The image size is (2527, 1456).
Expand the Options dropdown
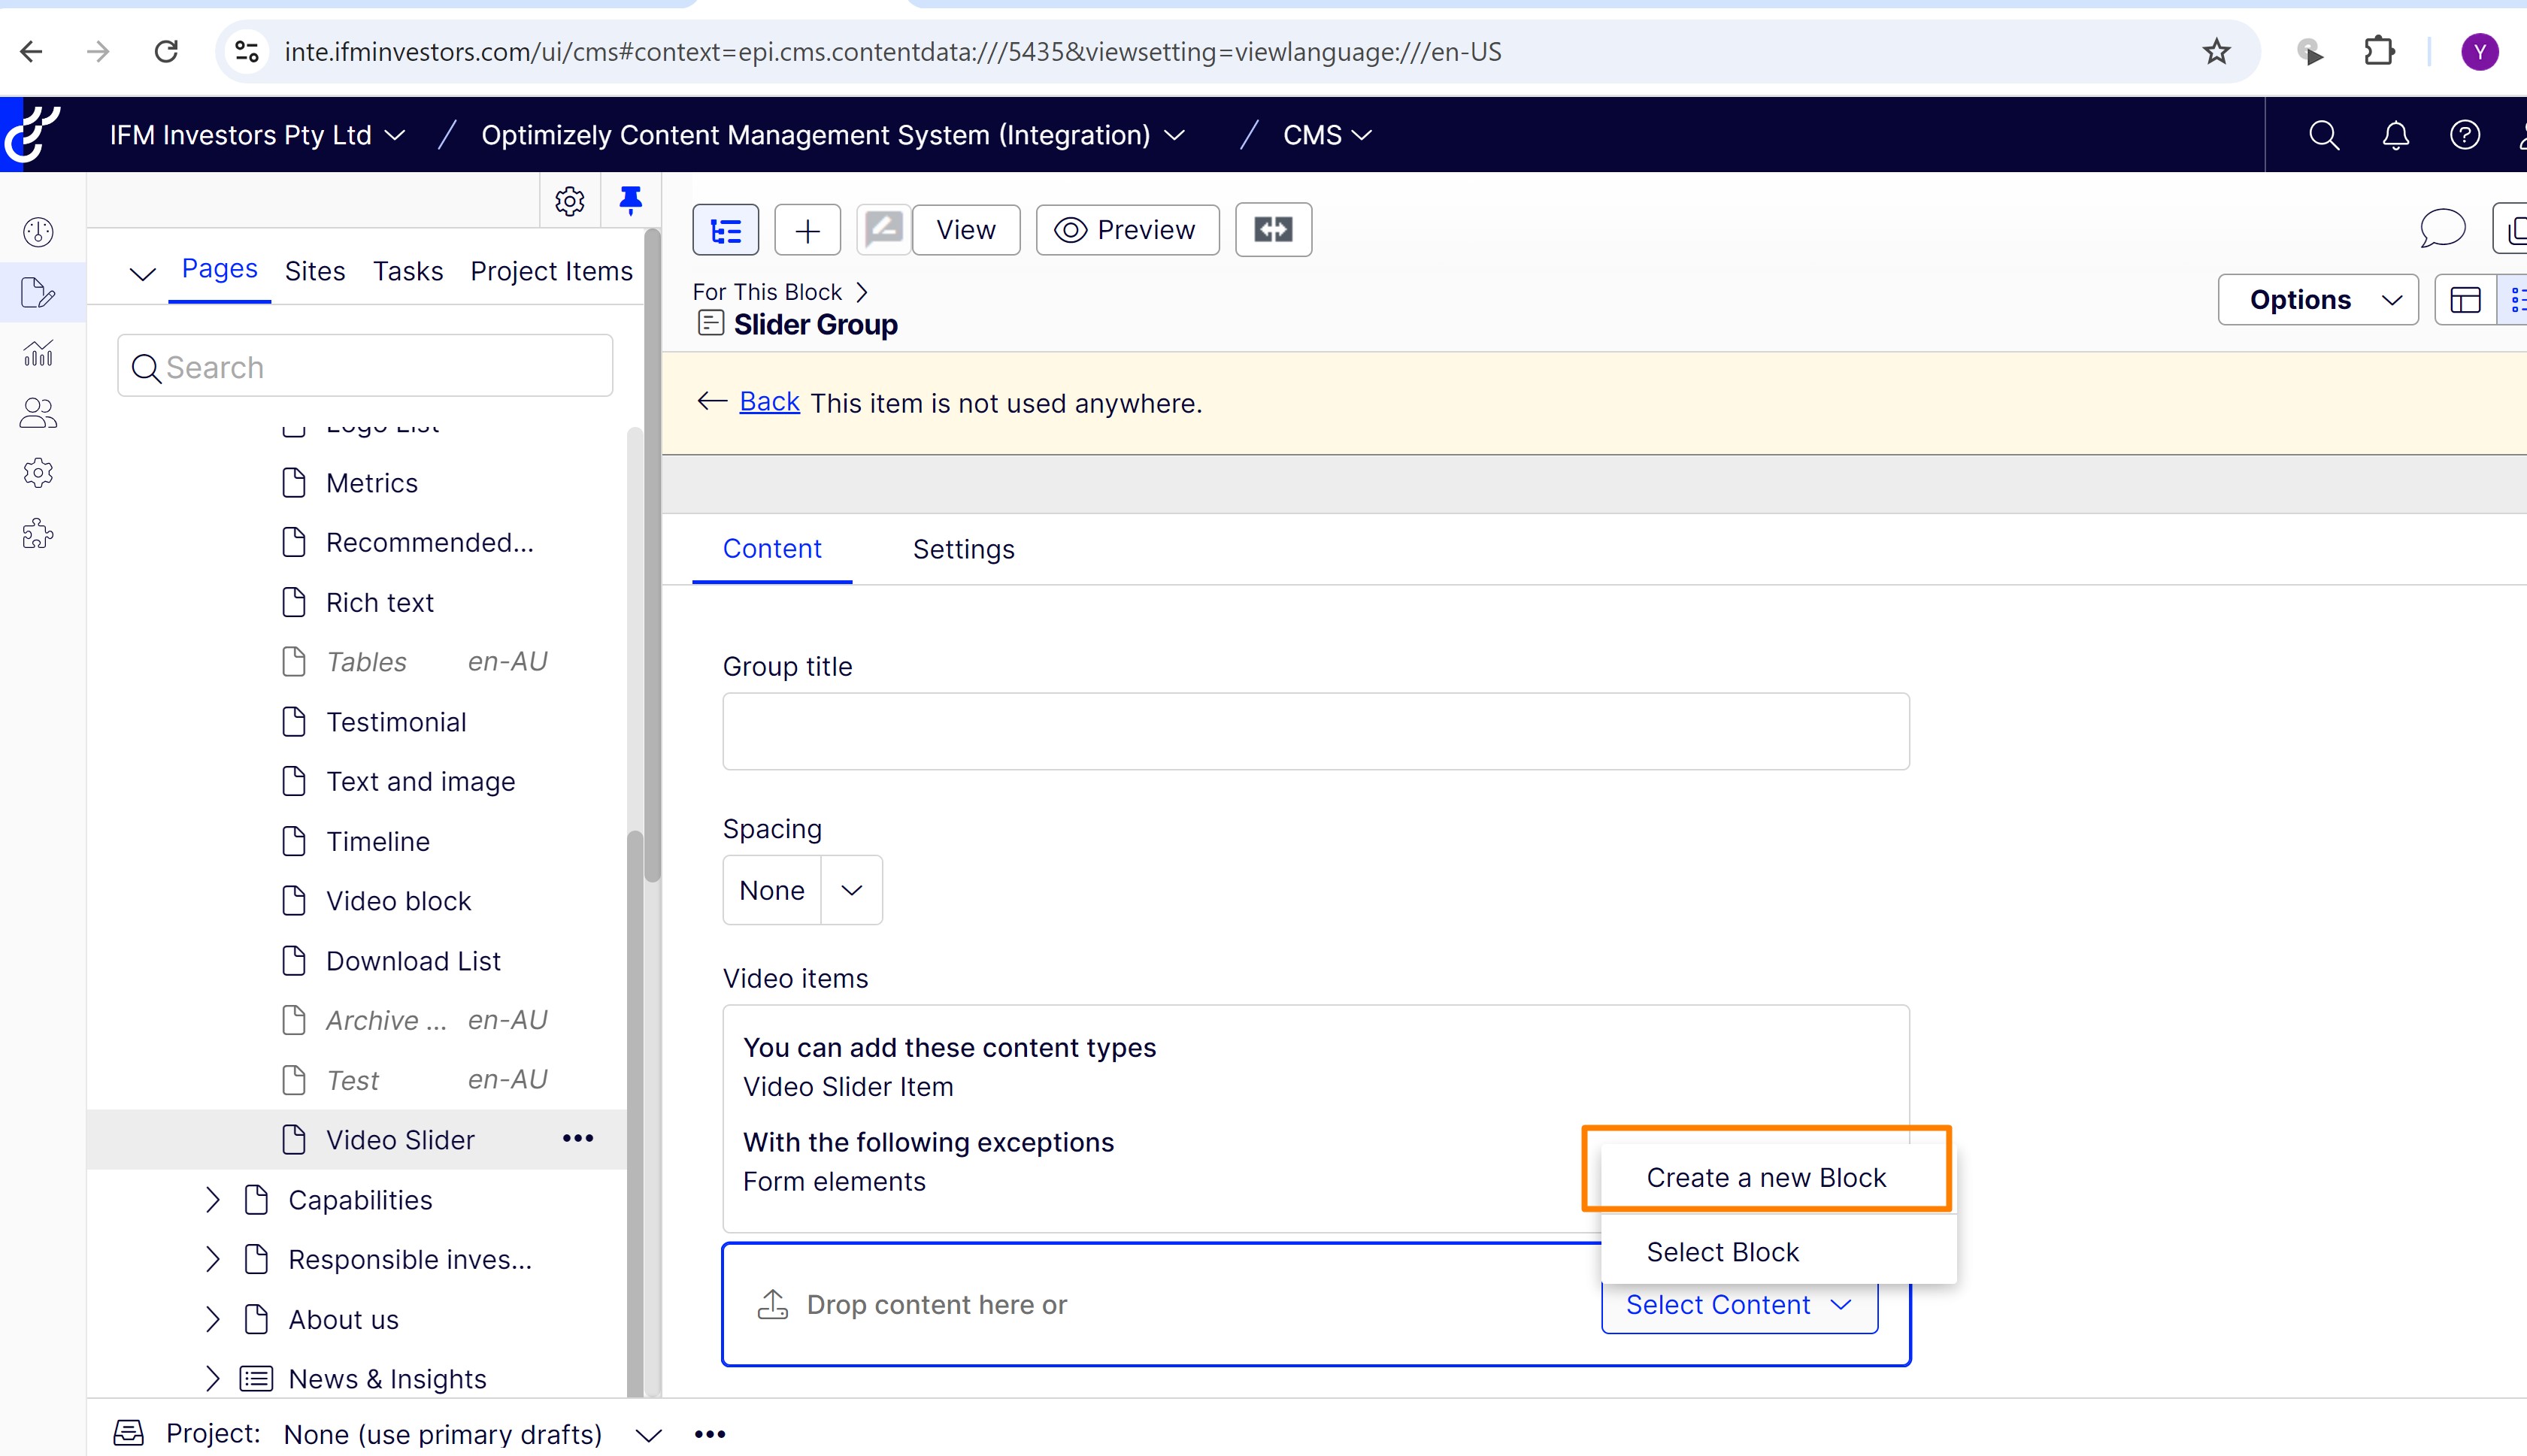[x=2317, y=300]
